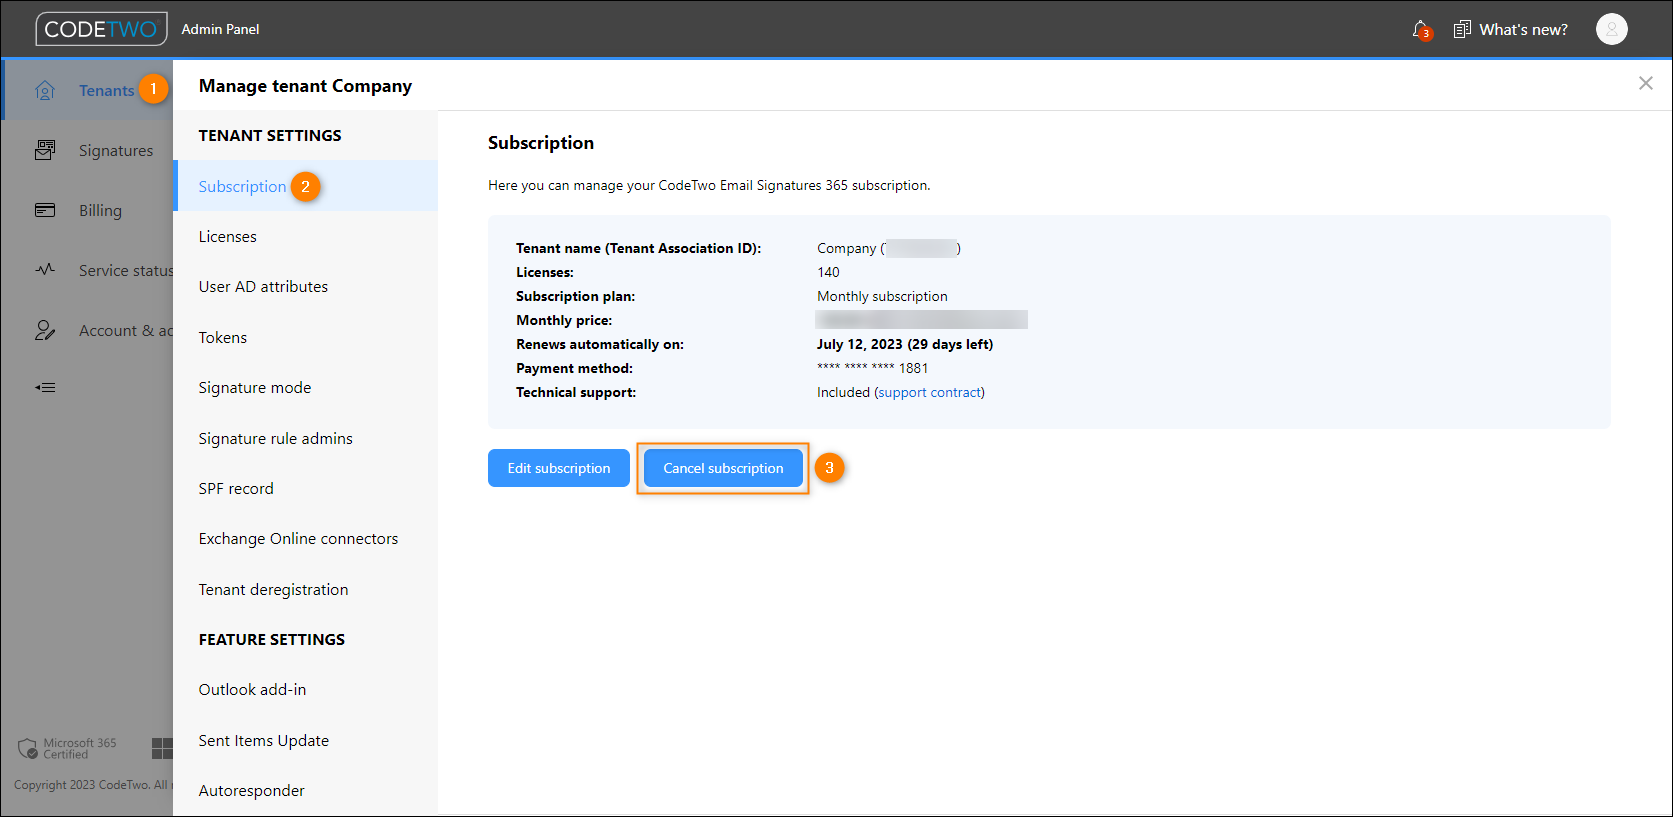Click the "Tenant name (Tenant Association ID):" label
Viewport: 1673px width, 817px height.
coord(638,248)
